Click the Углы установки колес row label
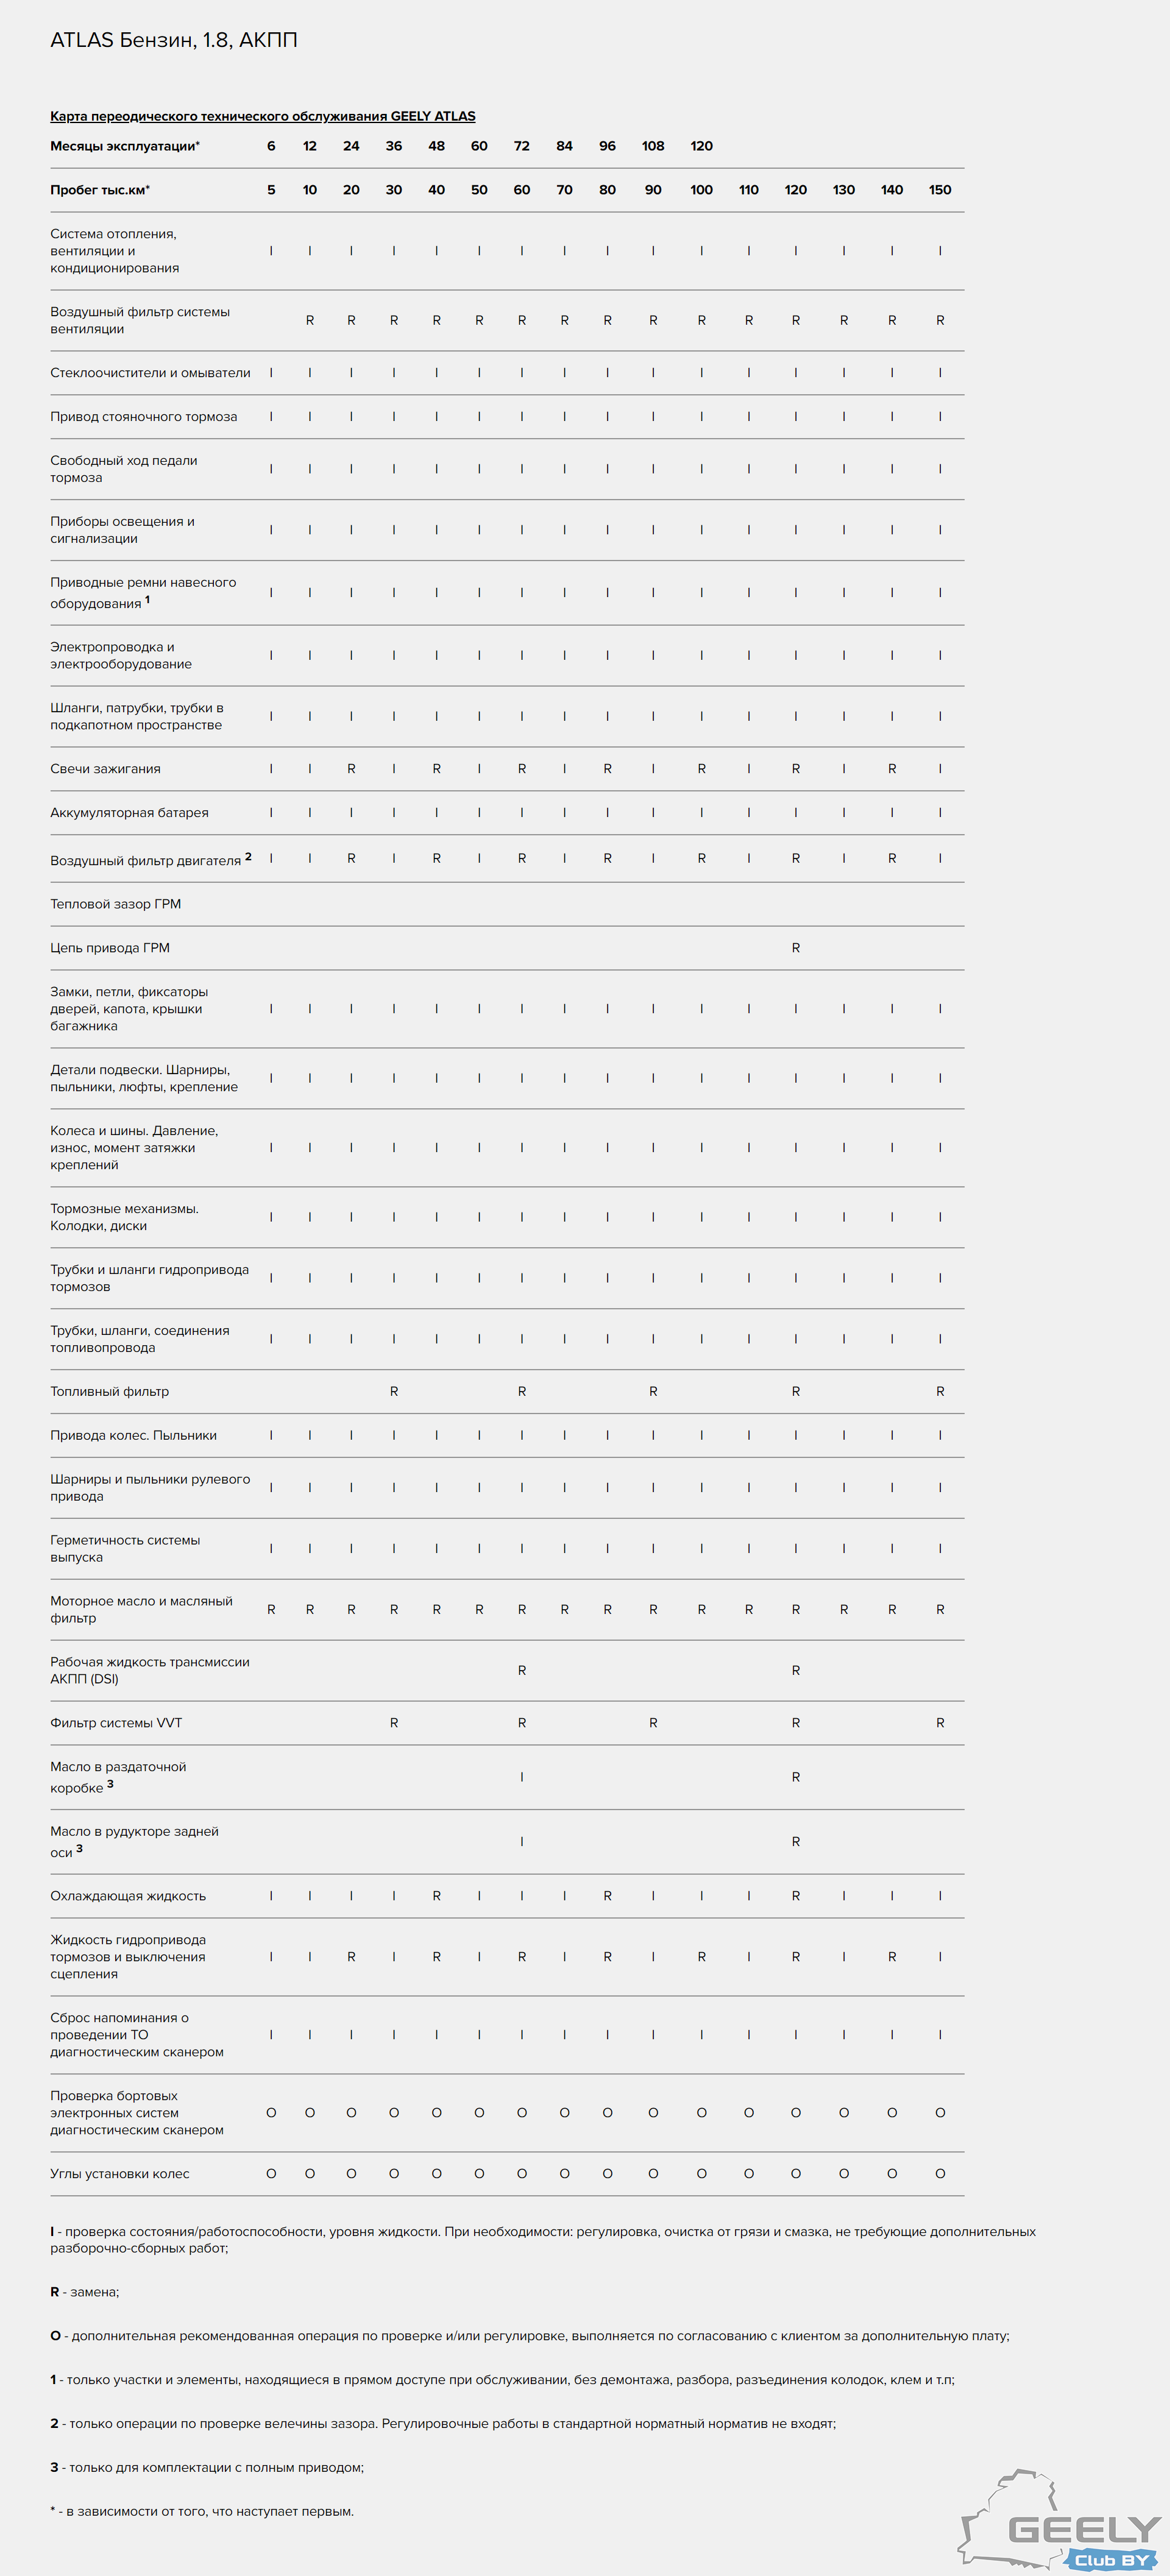The width and height of the screenshot is (1170, 2576). tap(120, 2174)
